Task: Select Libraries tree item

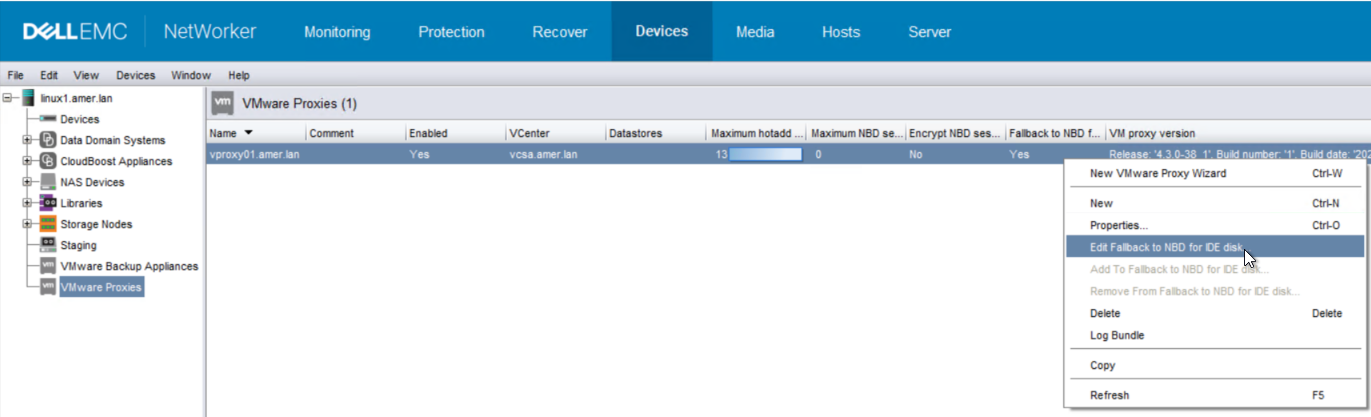Action: click(x=81, y=203)
